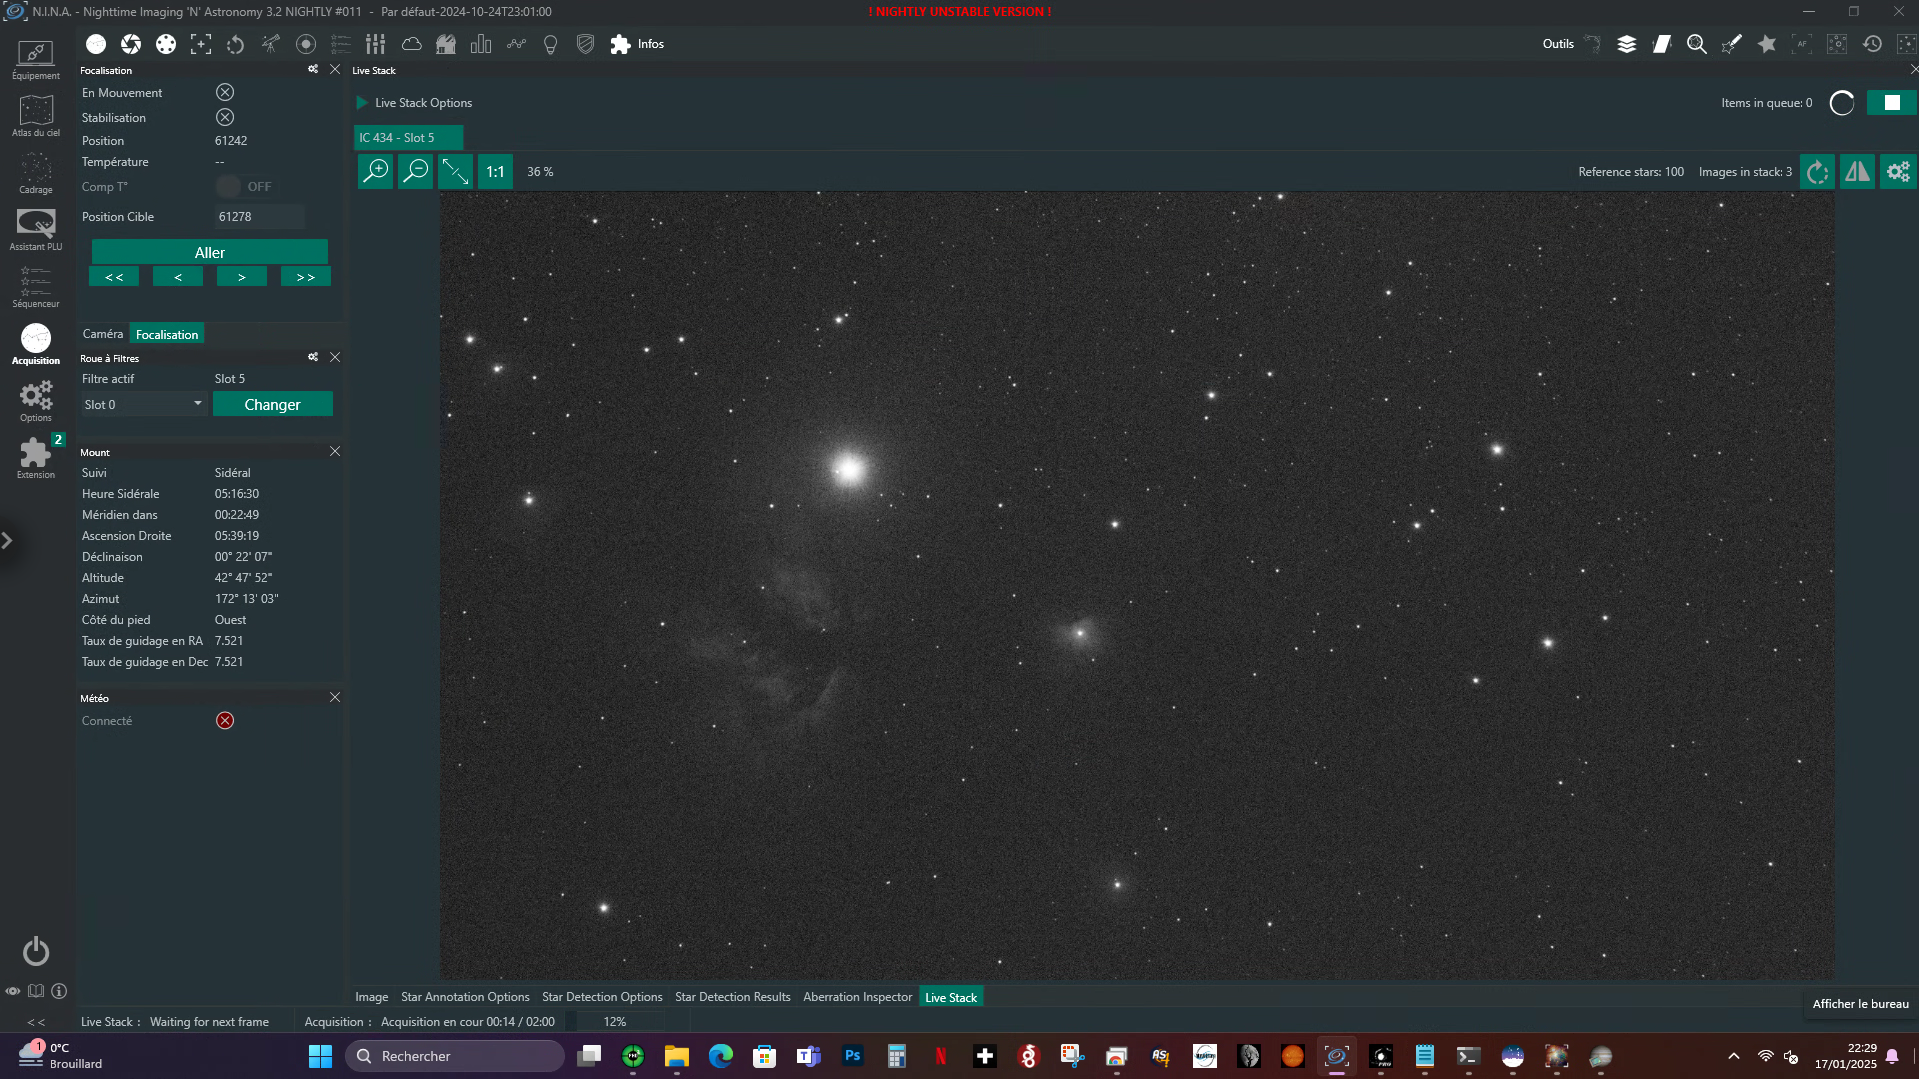
Task: Click the flip image icon in live stack
Action: point(1858,171)
